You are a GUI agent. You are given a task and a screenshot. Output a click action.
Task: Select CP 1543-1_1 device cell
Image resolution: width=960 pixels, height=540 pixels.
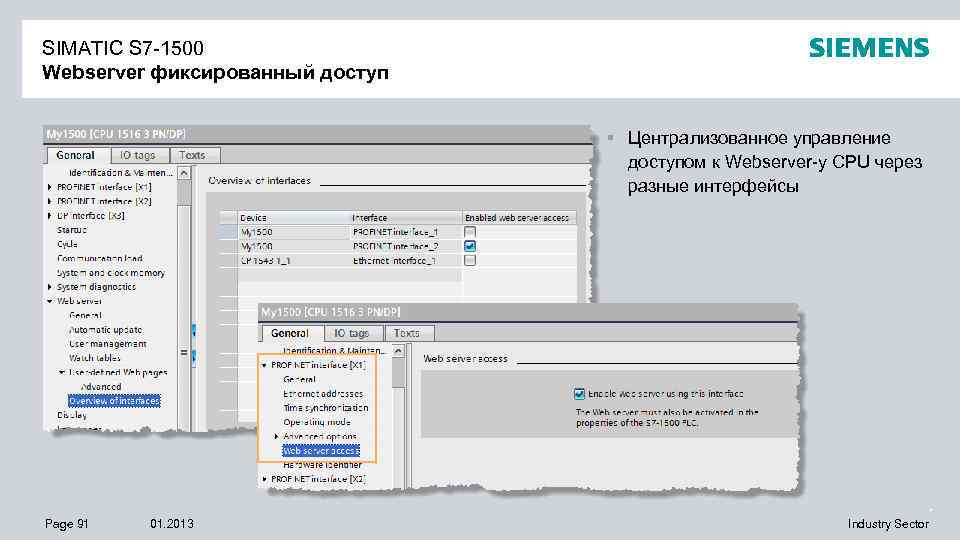[293, 261]
